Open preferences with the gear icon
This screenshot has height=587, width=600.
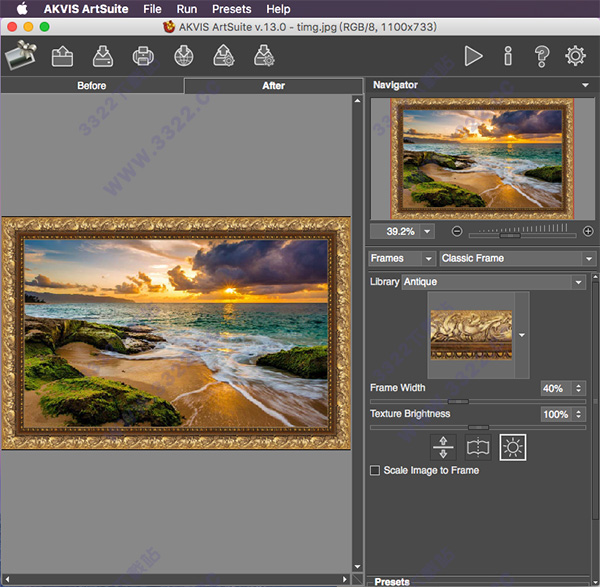pyautogui.click(x=575, y=56)
